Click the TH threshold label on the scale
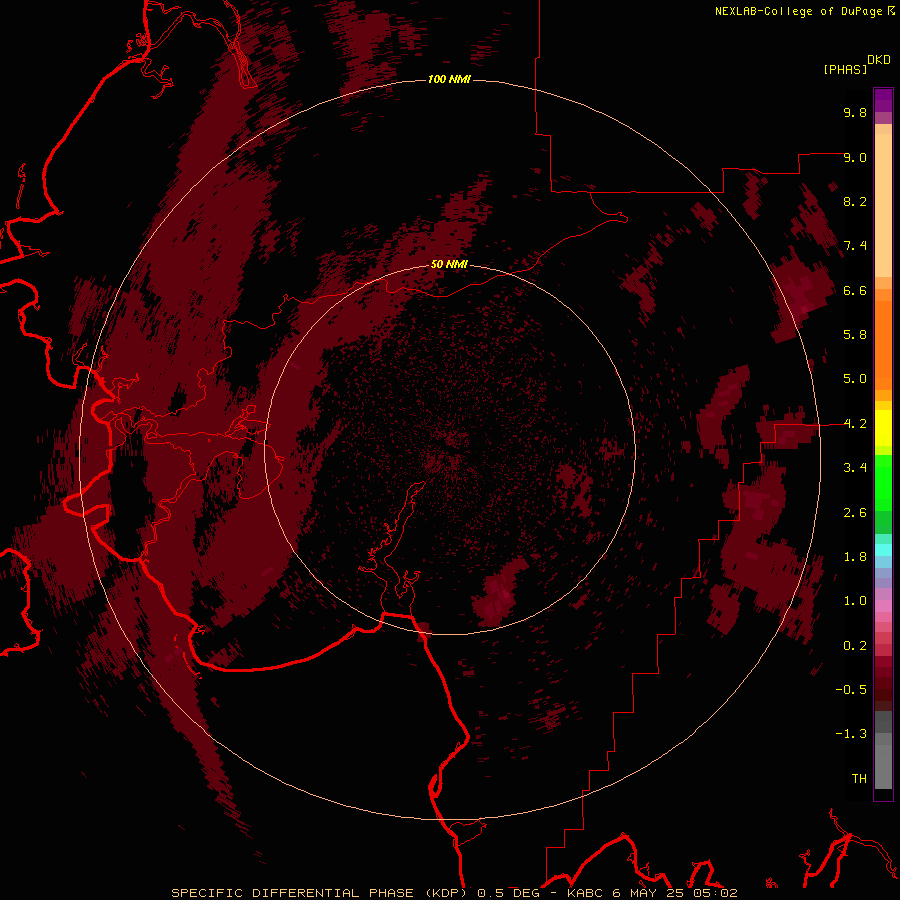 tap(859, 779)
